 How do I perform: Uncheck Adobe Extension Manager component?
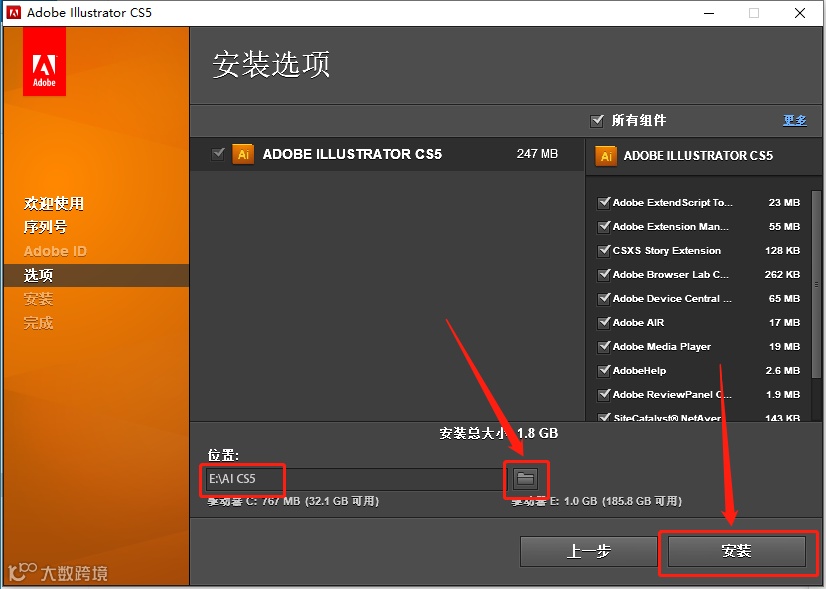[x=604, y=227]
